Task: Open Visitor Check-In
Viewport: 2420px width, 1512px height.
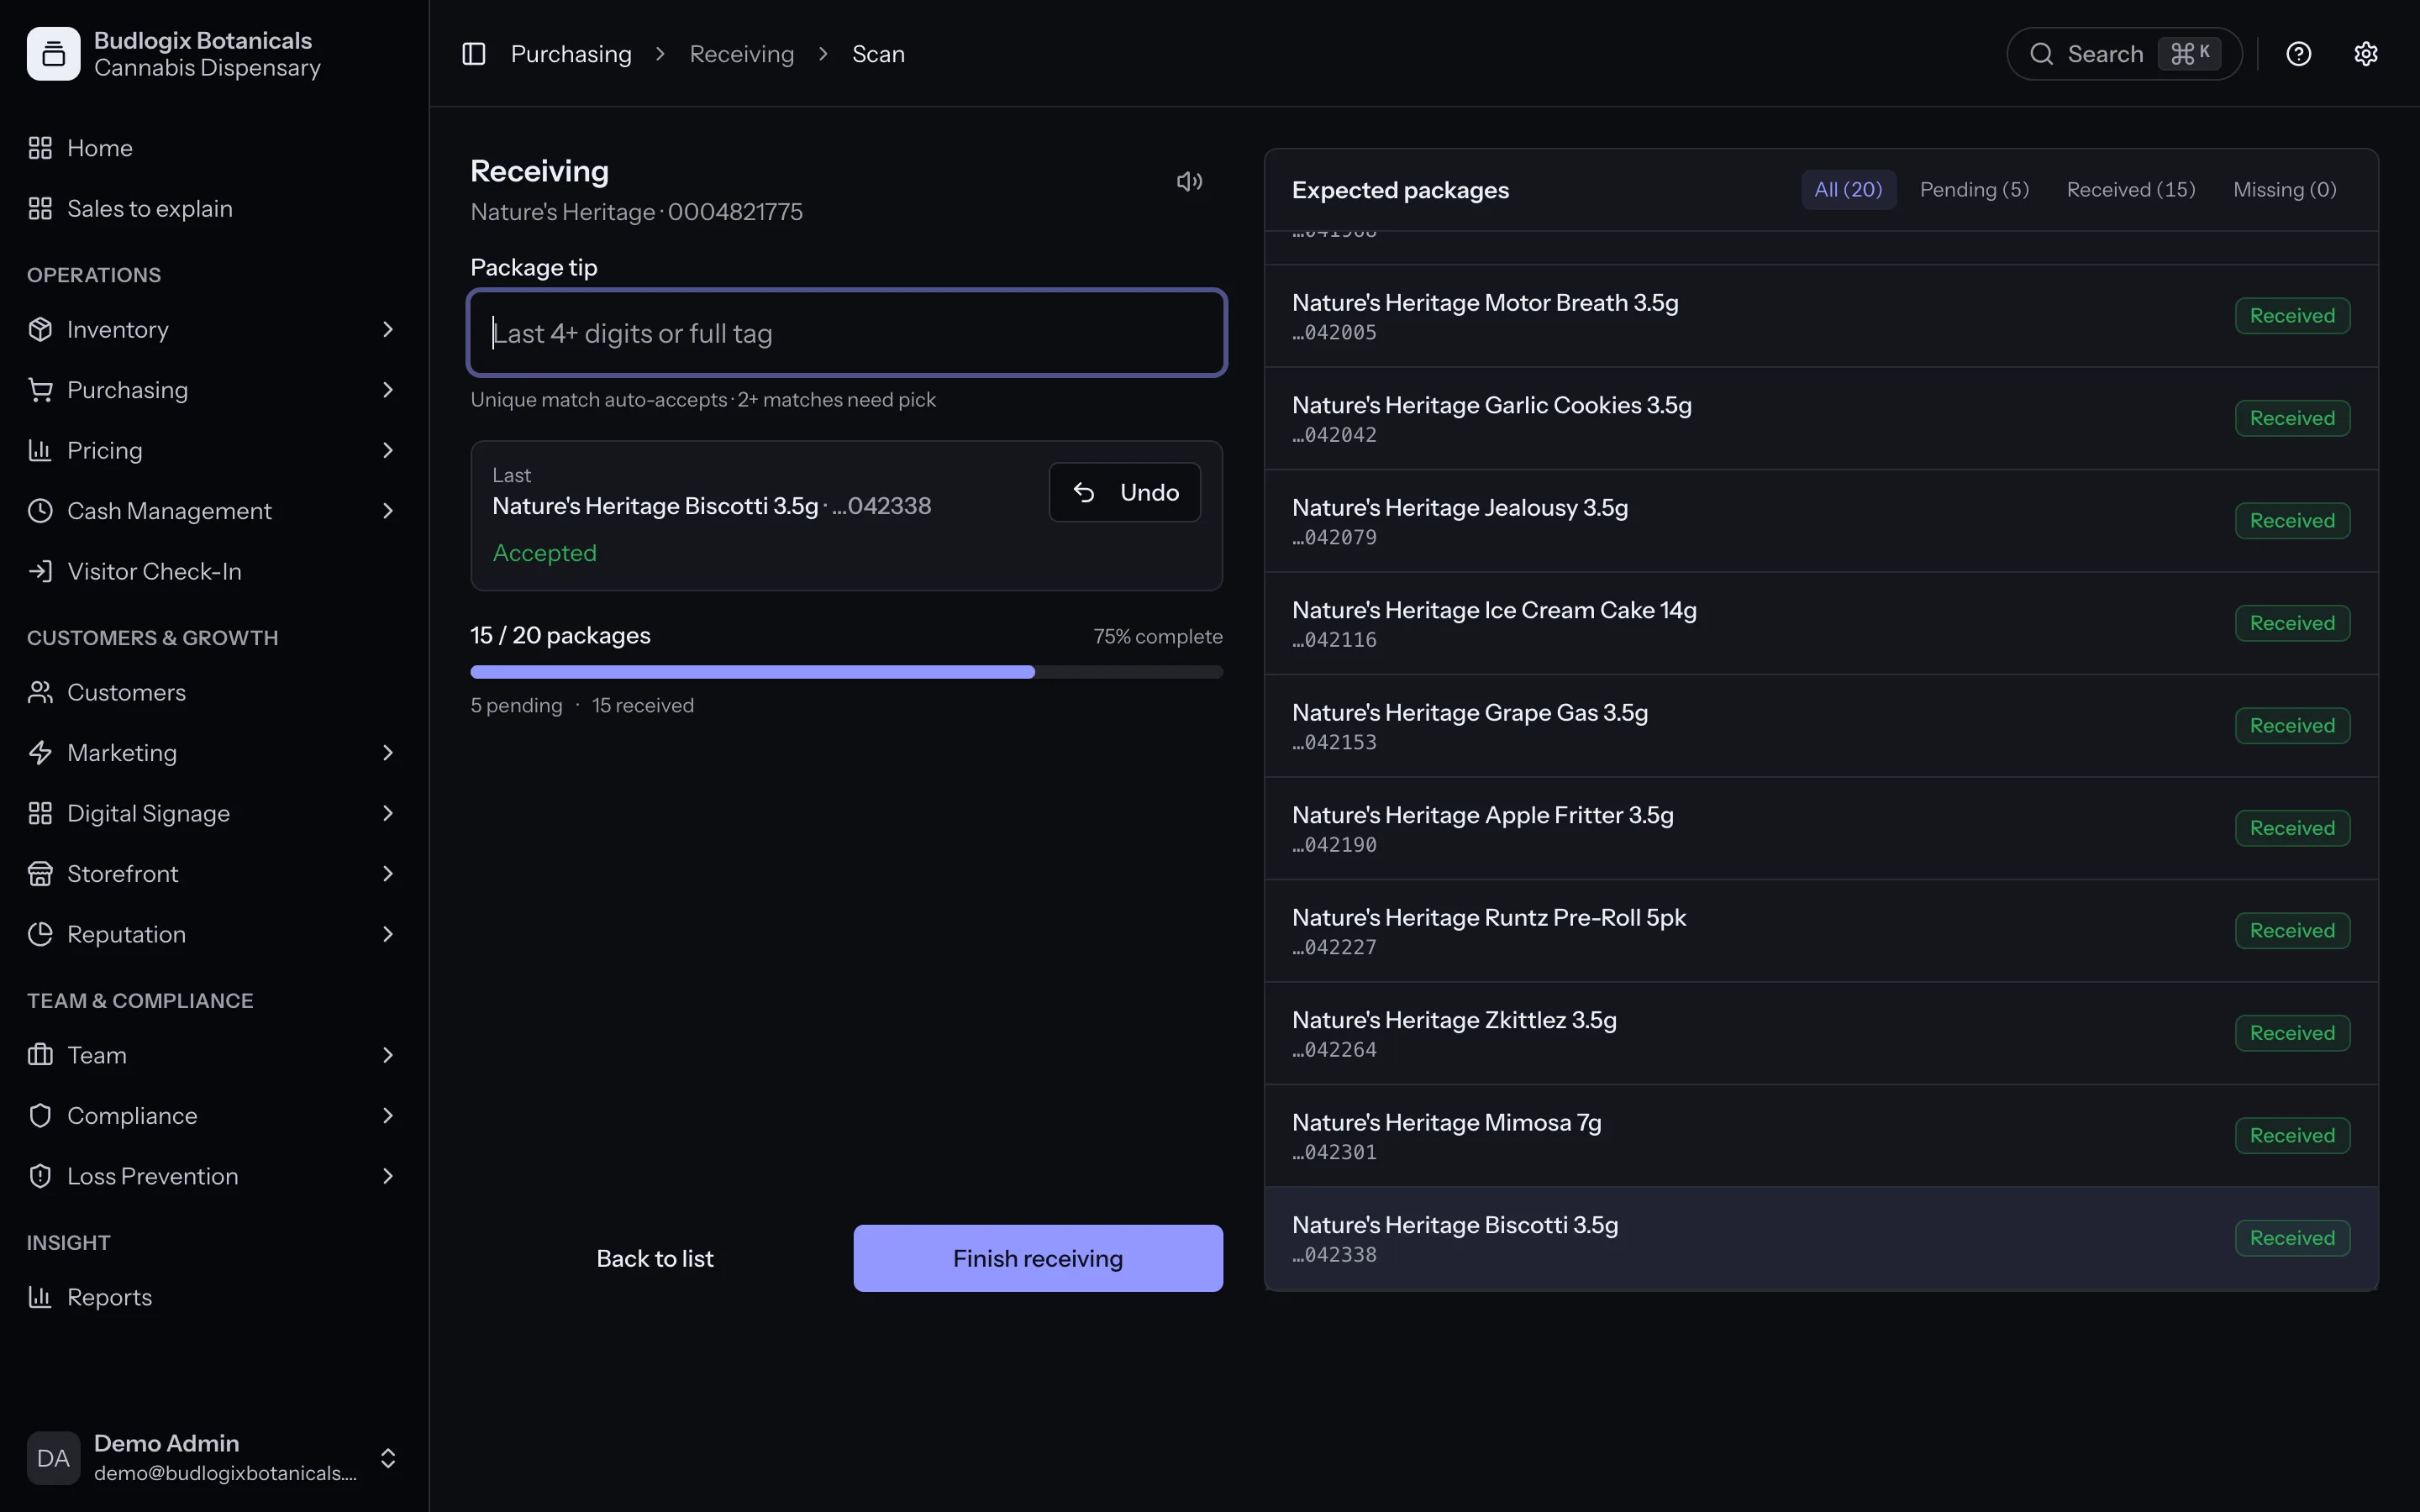Action: 214,571
